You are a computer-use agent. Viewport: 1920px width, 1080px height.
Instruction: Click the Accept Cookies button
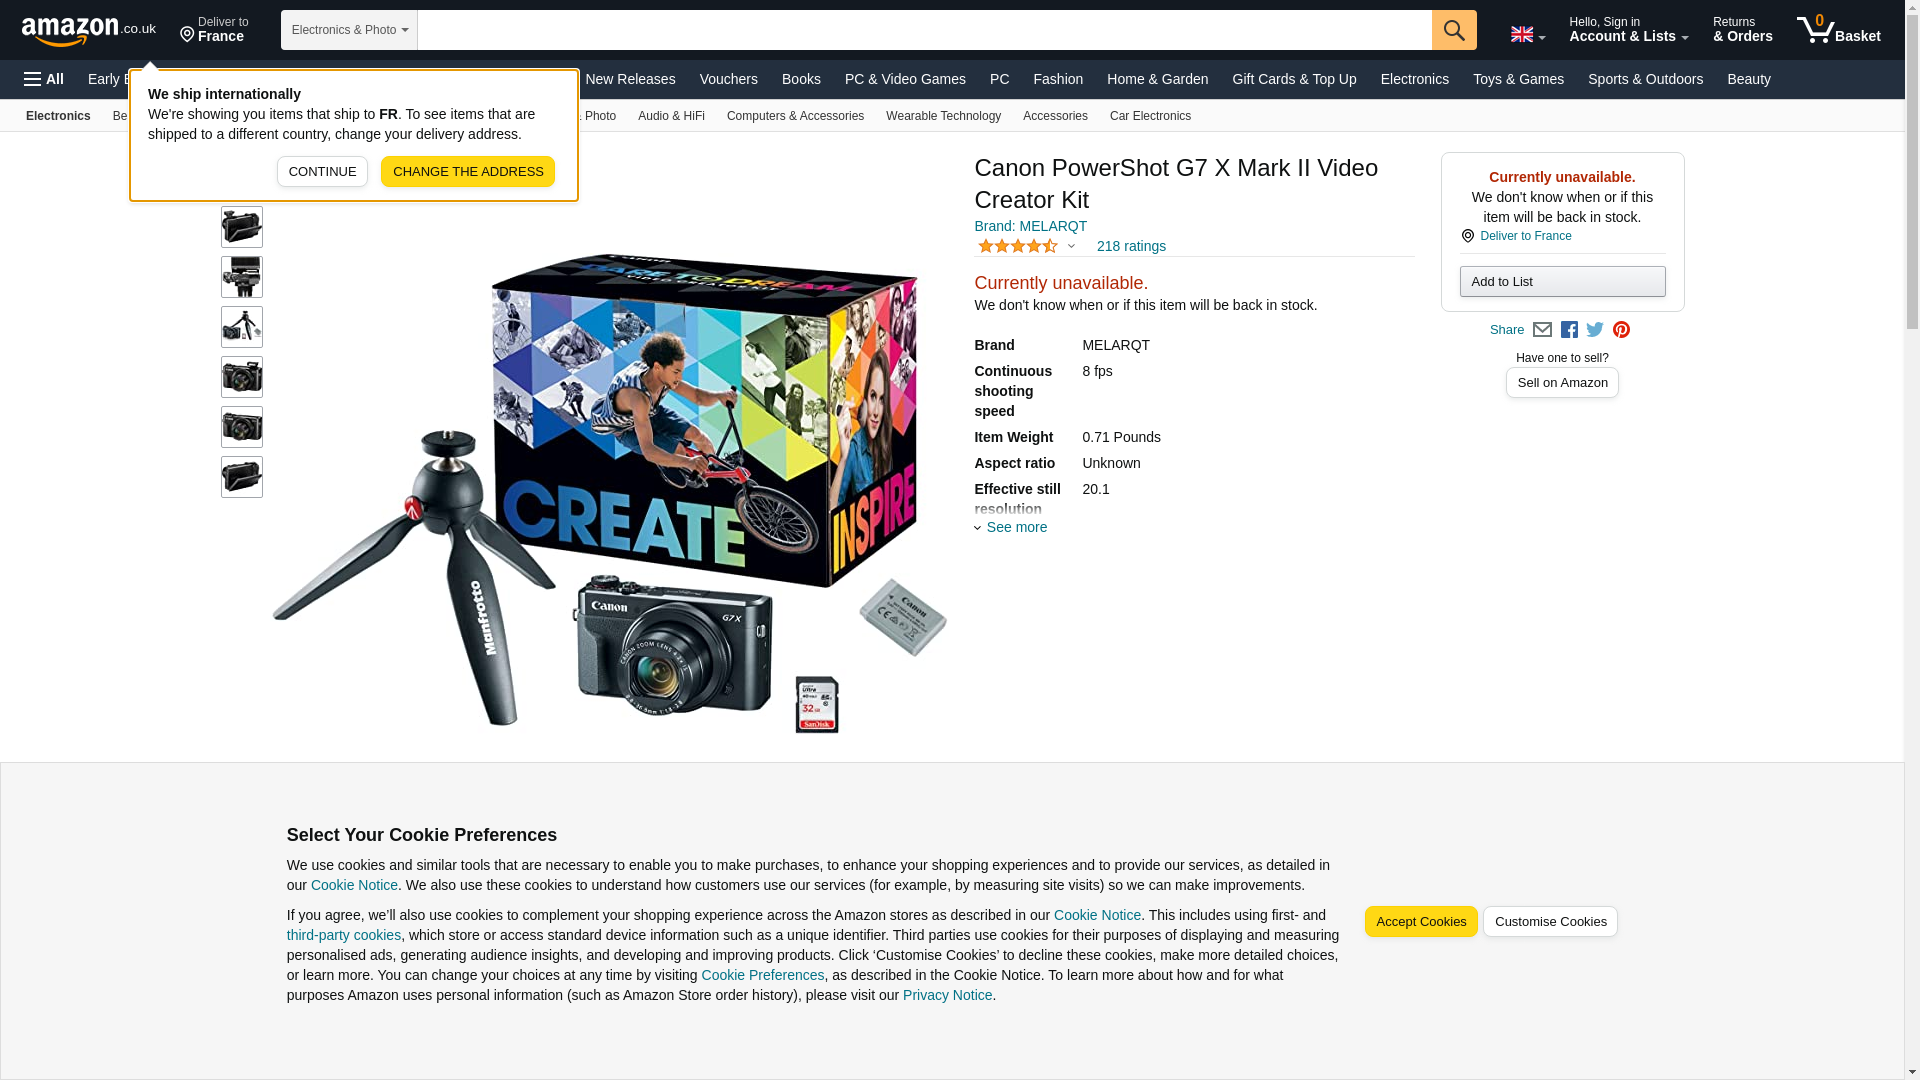click(x=1420, y=922)
